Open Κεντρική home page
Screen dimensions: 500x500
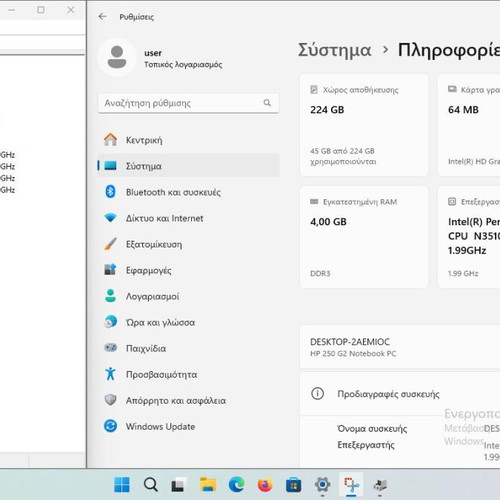[188, 140]
